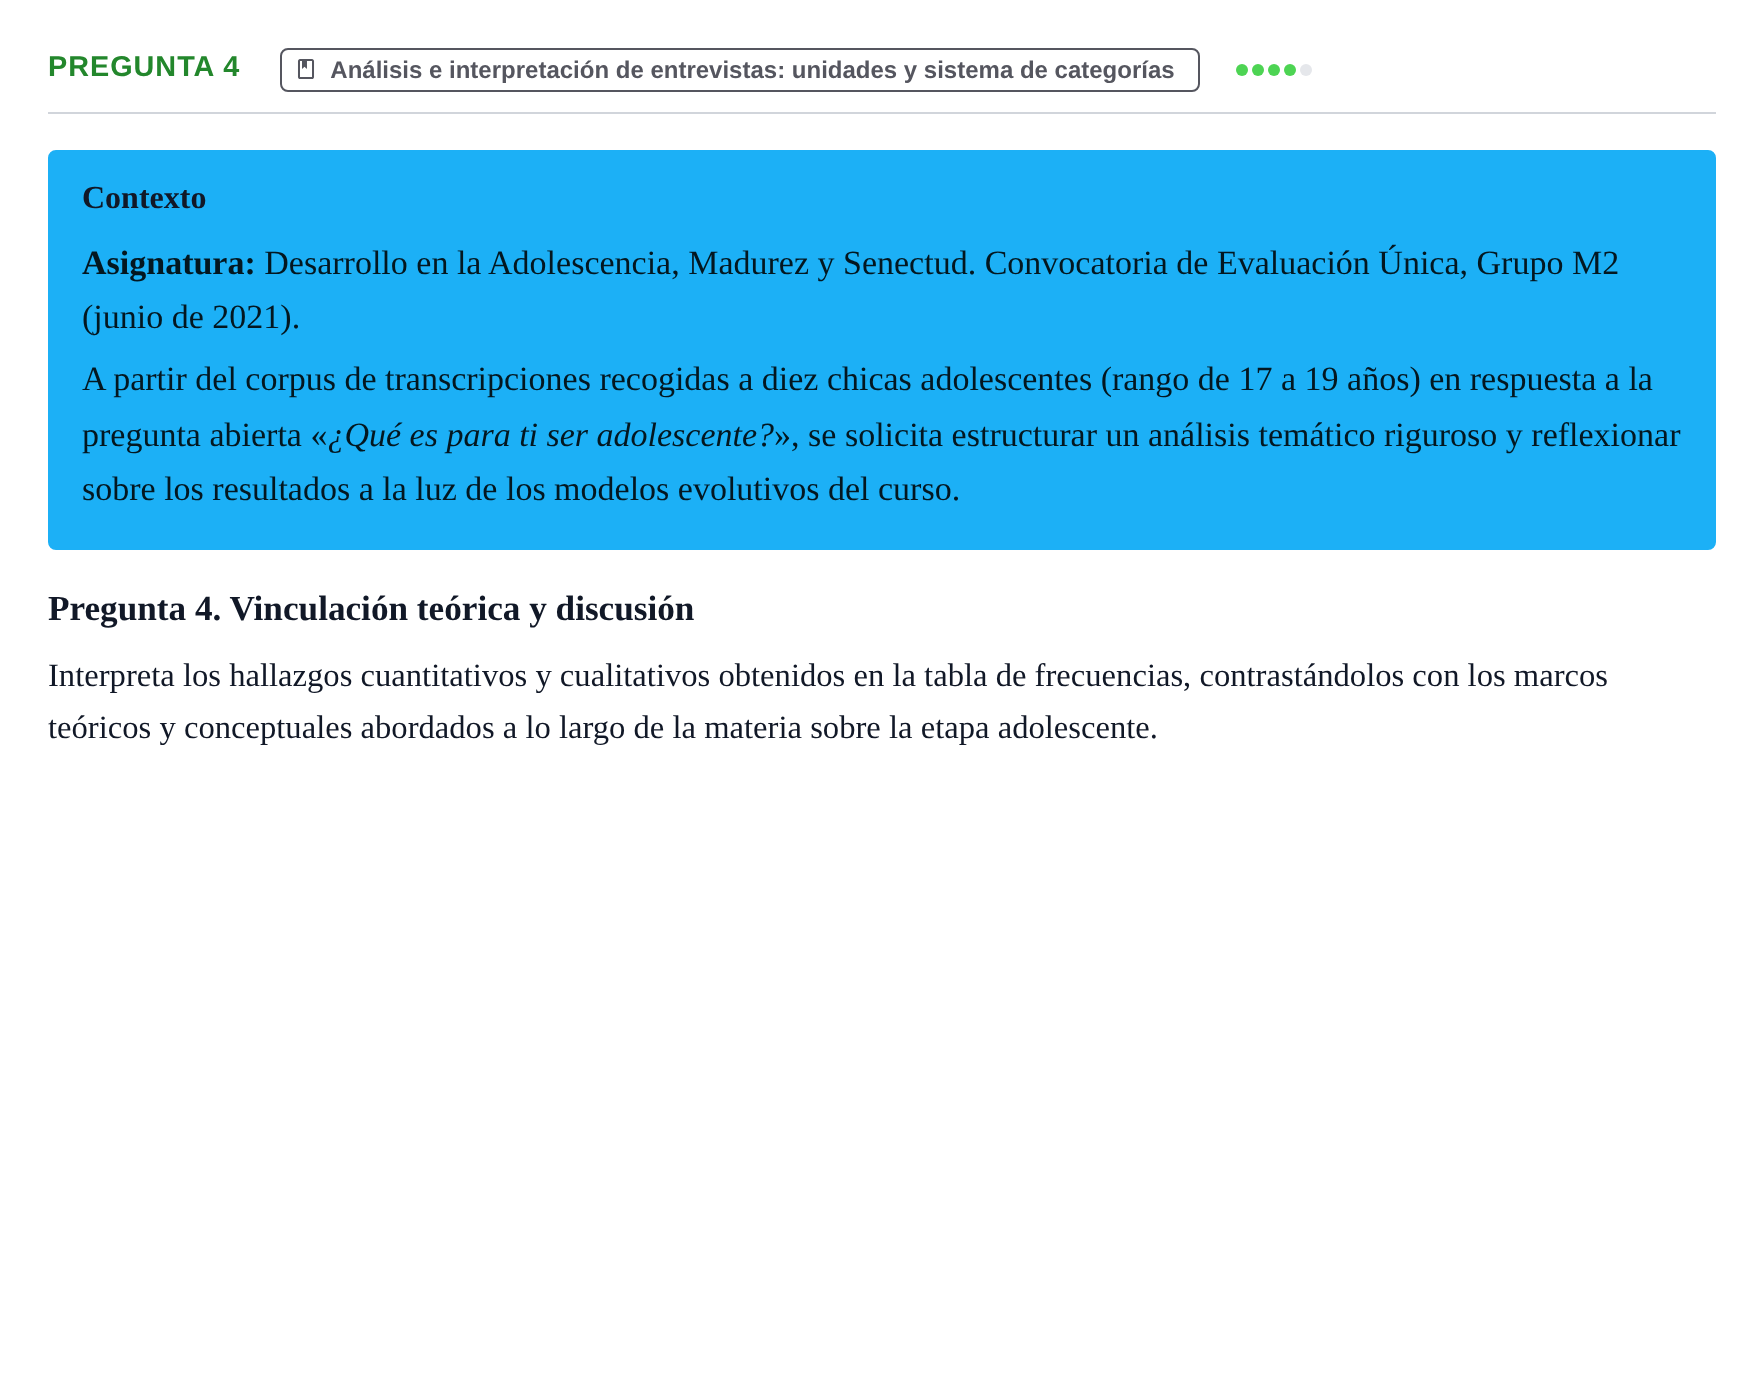The height and width of the screenshot is (1392, 1764).
Task: Click the green difficulty dots indicator
Action: pos(1273,70)
